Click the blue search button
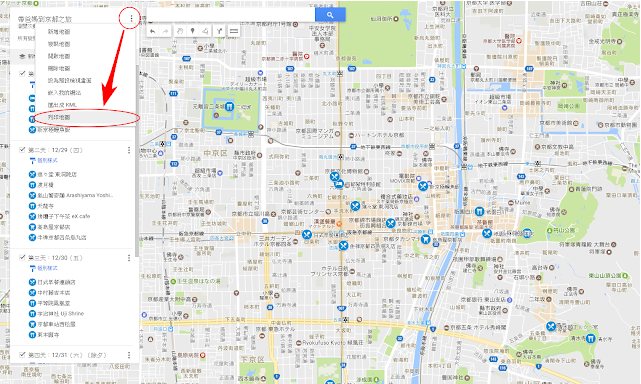641x384 pixels. click(x=330, y=15)
